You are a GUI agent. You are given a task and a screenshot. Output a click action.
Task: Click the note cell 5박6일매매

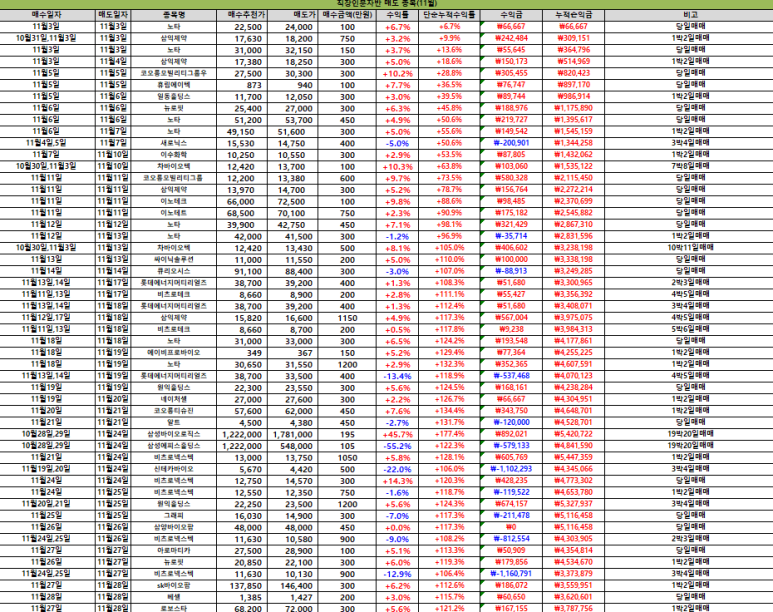[x=690, y=329]
